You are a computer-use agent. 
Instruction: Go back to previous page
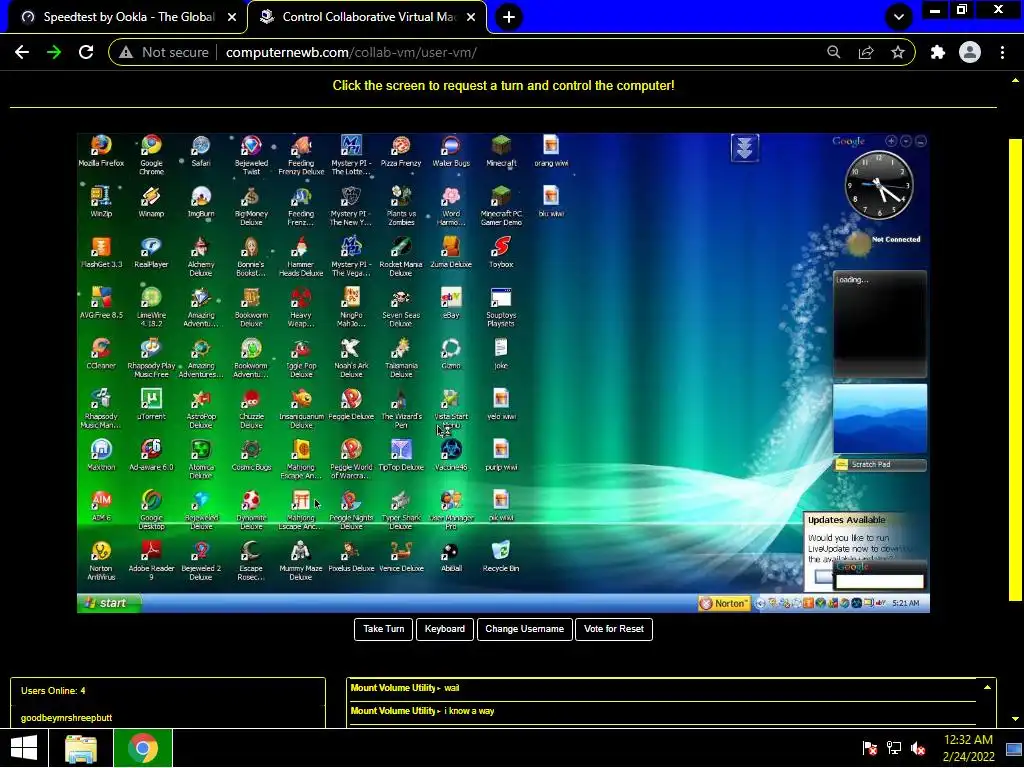click(x=22, y=52)
